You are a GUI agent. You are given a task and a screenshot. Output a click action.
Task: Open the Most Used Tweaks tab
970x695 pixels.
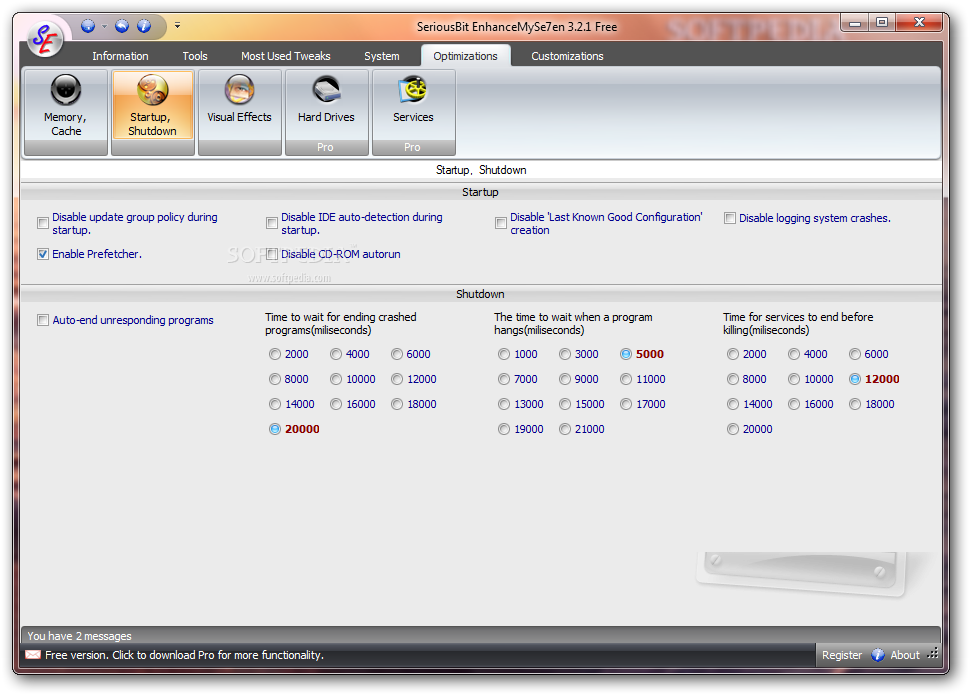coord(286,56)
